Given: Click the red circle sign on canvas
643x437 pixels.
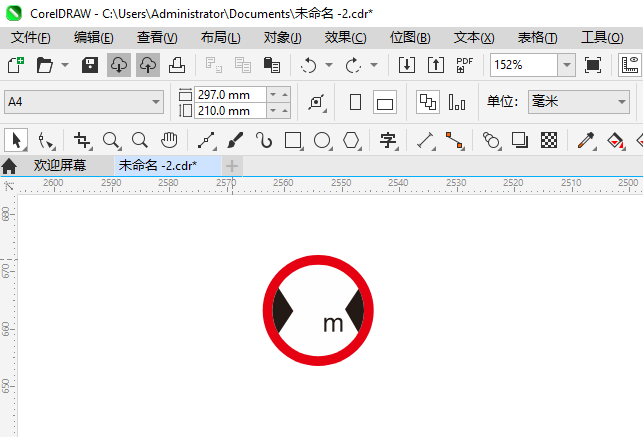Looking at the screenshot, I should pos(318,310).
